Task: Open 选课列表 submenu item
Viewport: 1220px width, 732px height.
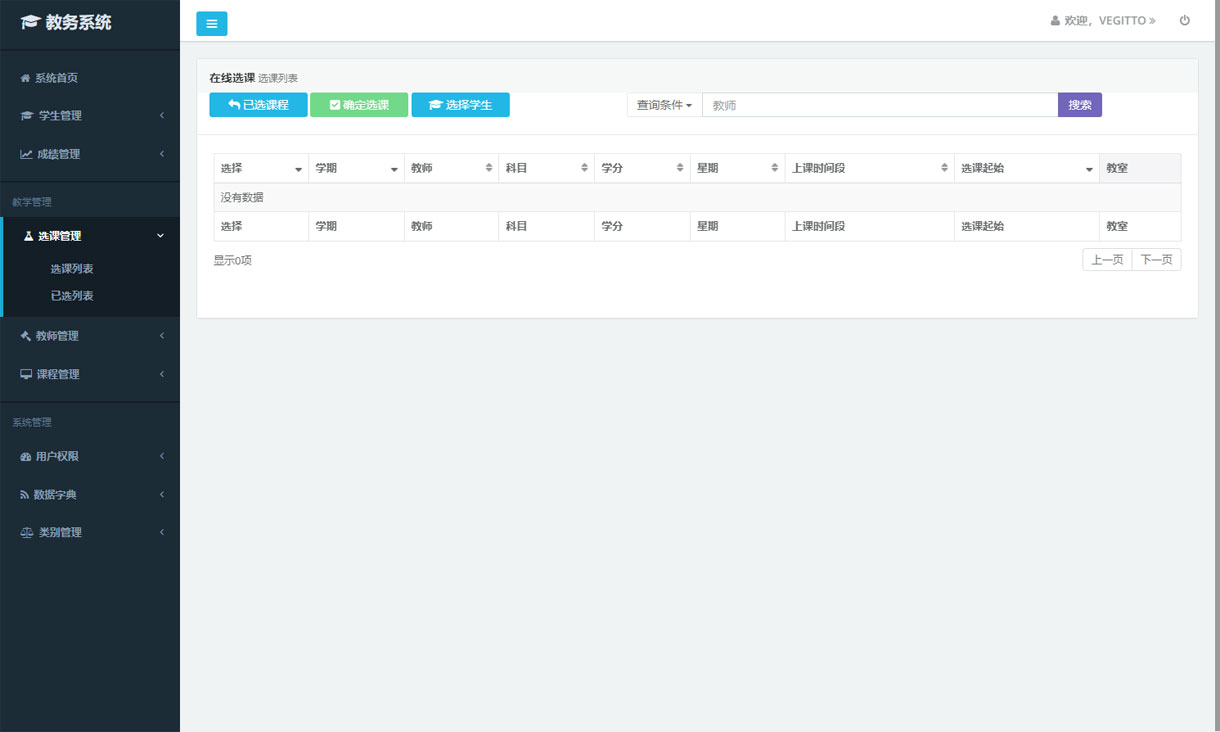Action: pyautogui.click(x=72, y=269)
